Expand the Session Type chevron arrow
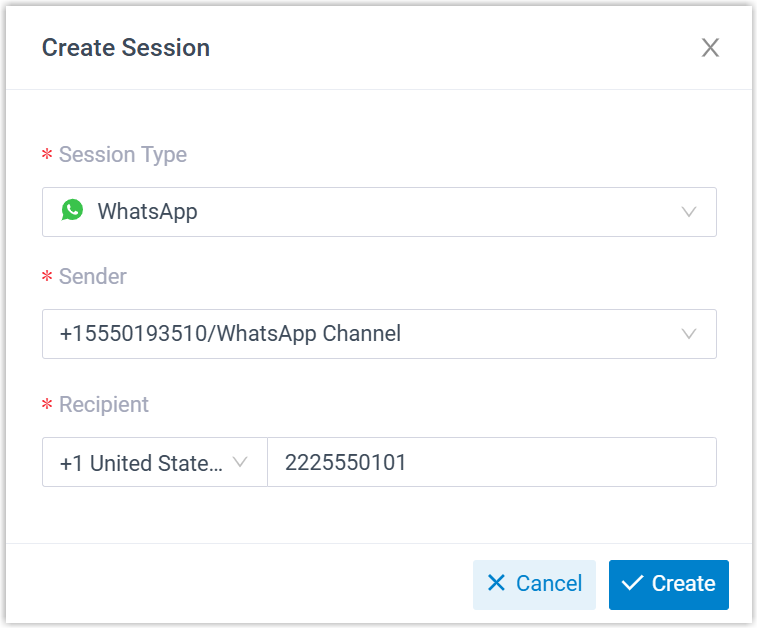Viewport: 758px width, 629px height. coord(689,212)
